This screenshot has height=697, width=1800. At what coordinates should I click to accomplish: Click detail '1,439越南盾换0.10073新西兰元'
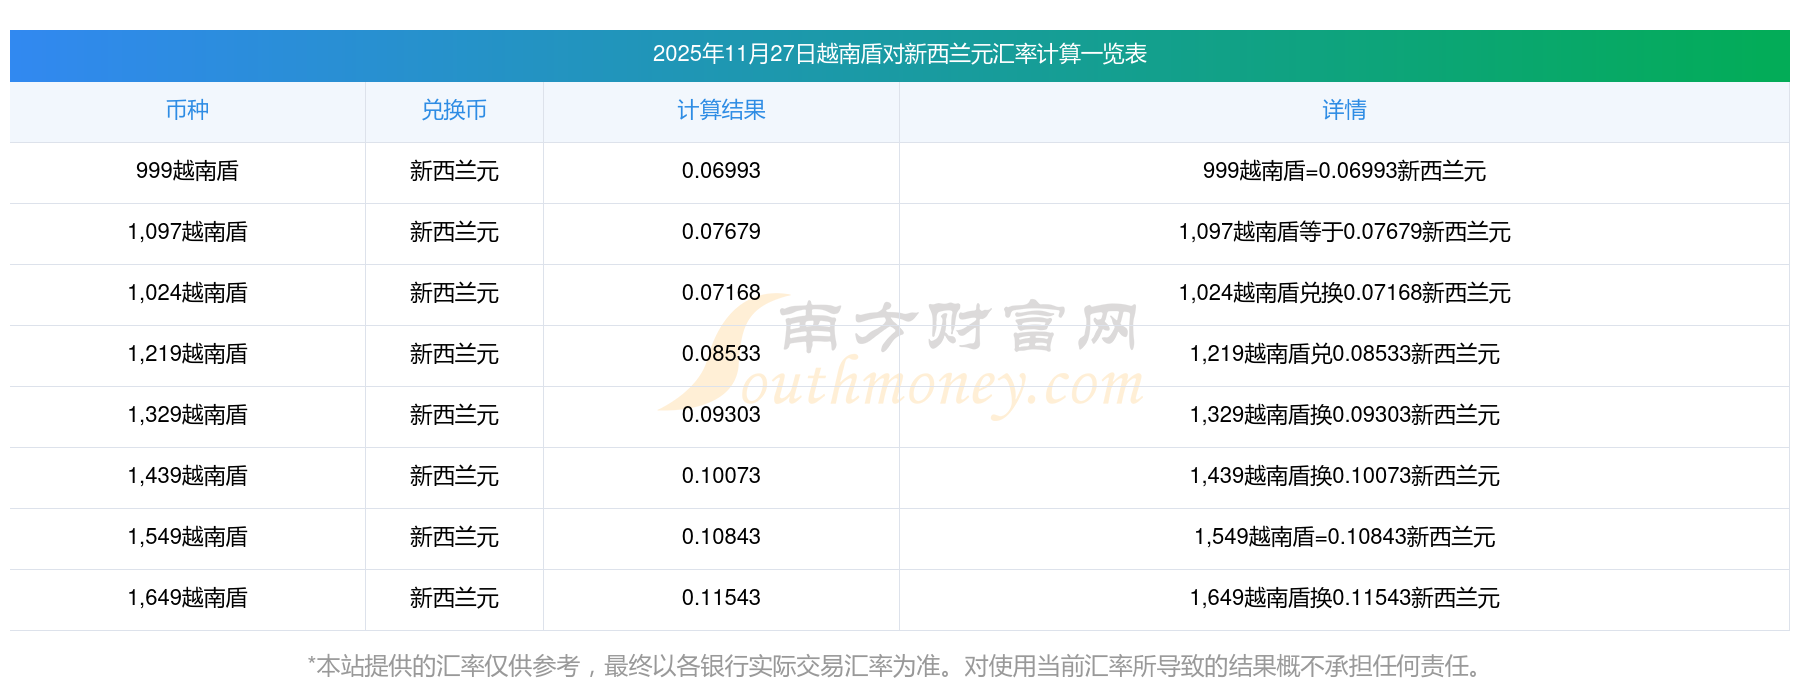[1344, 476]
